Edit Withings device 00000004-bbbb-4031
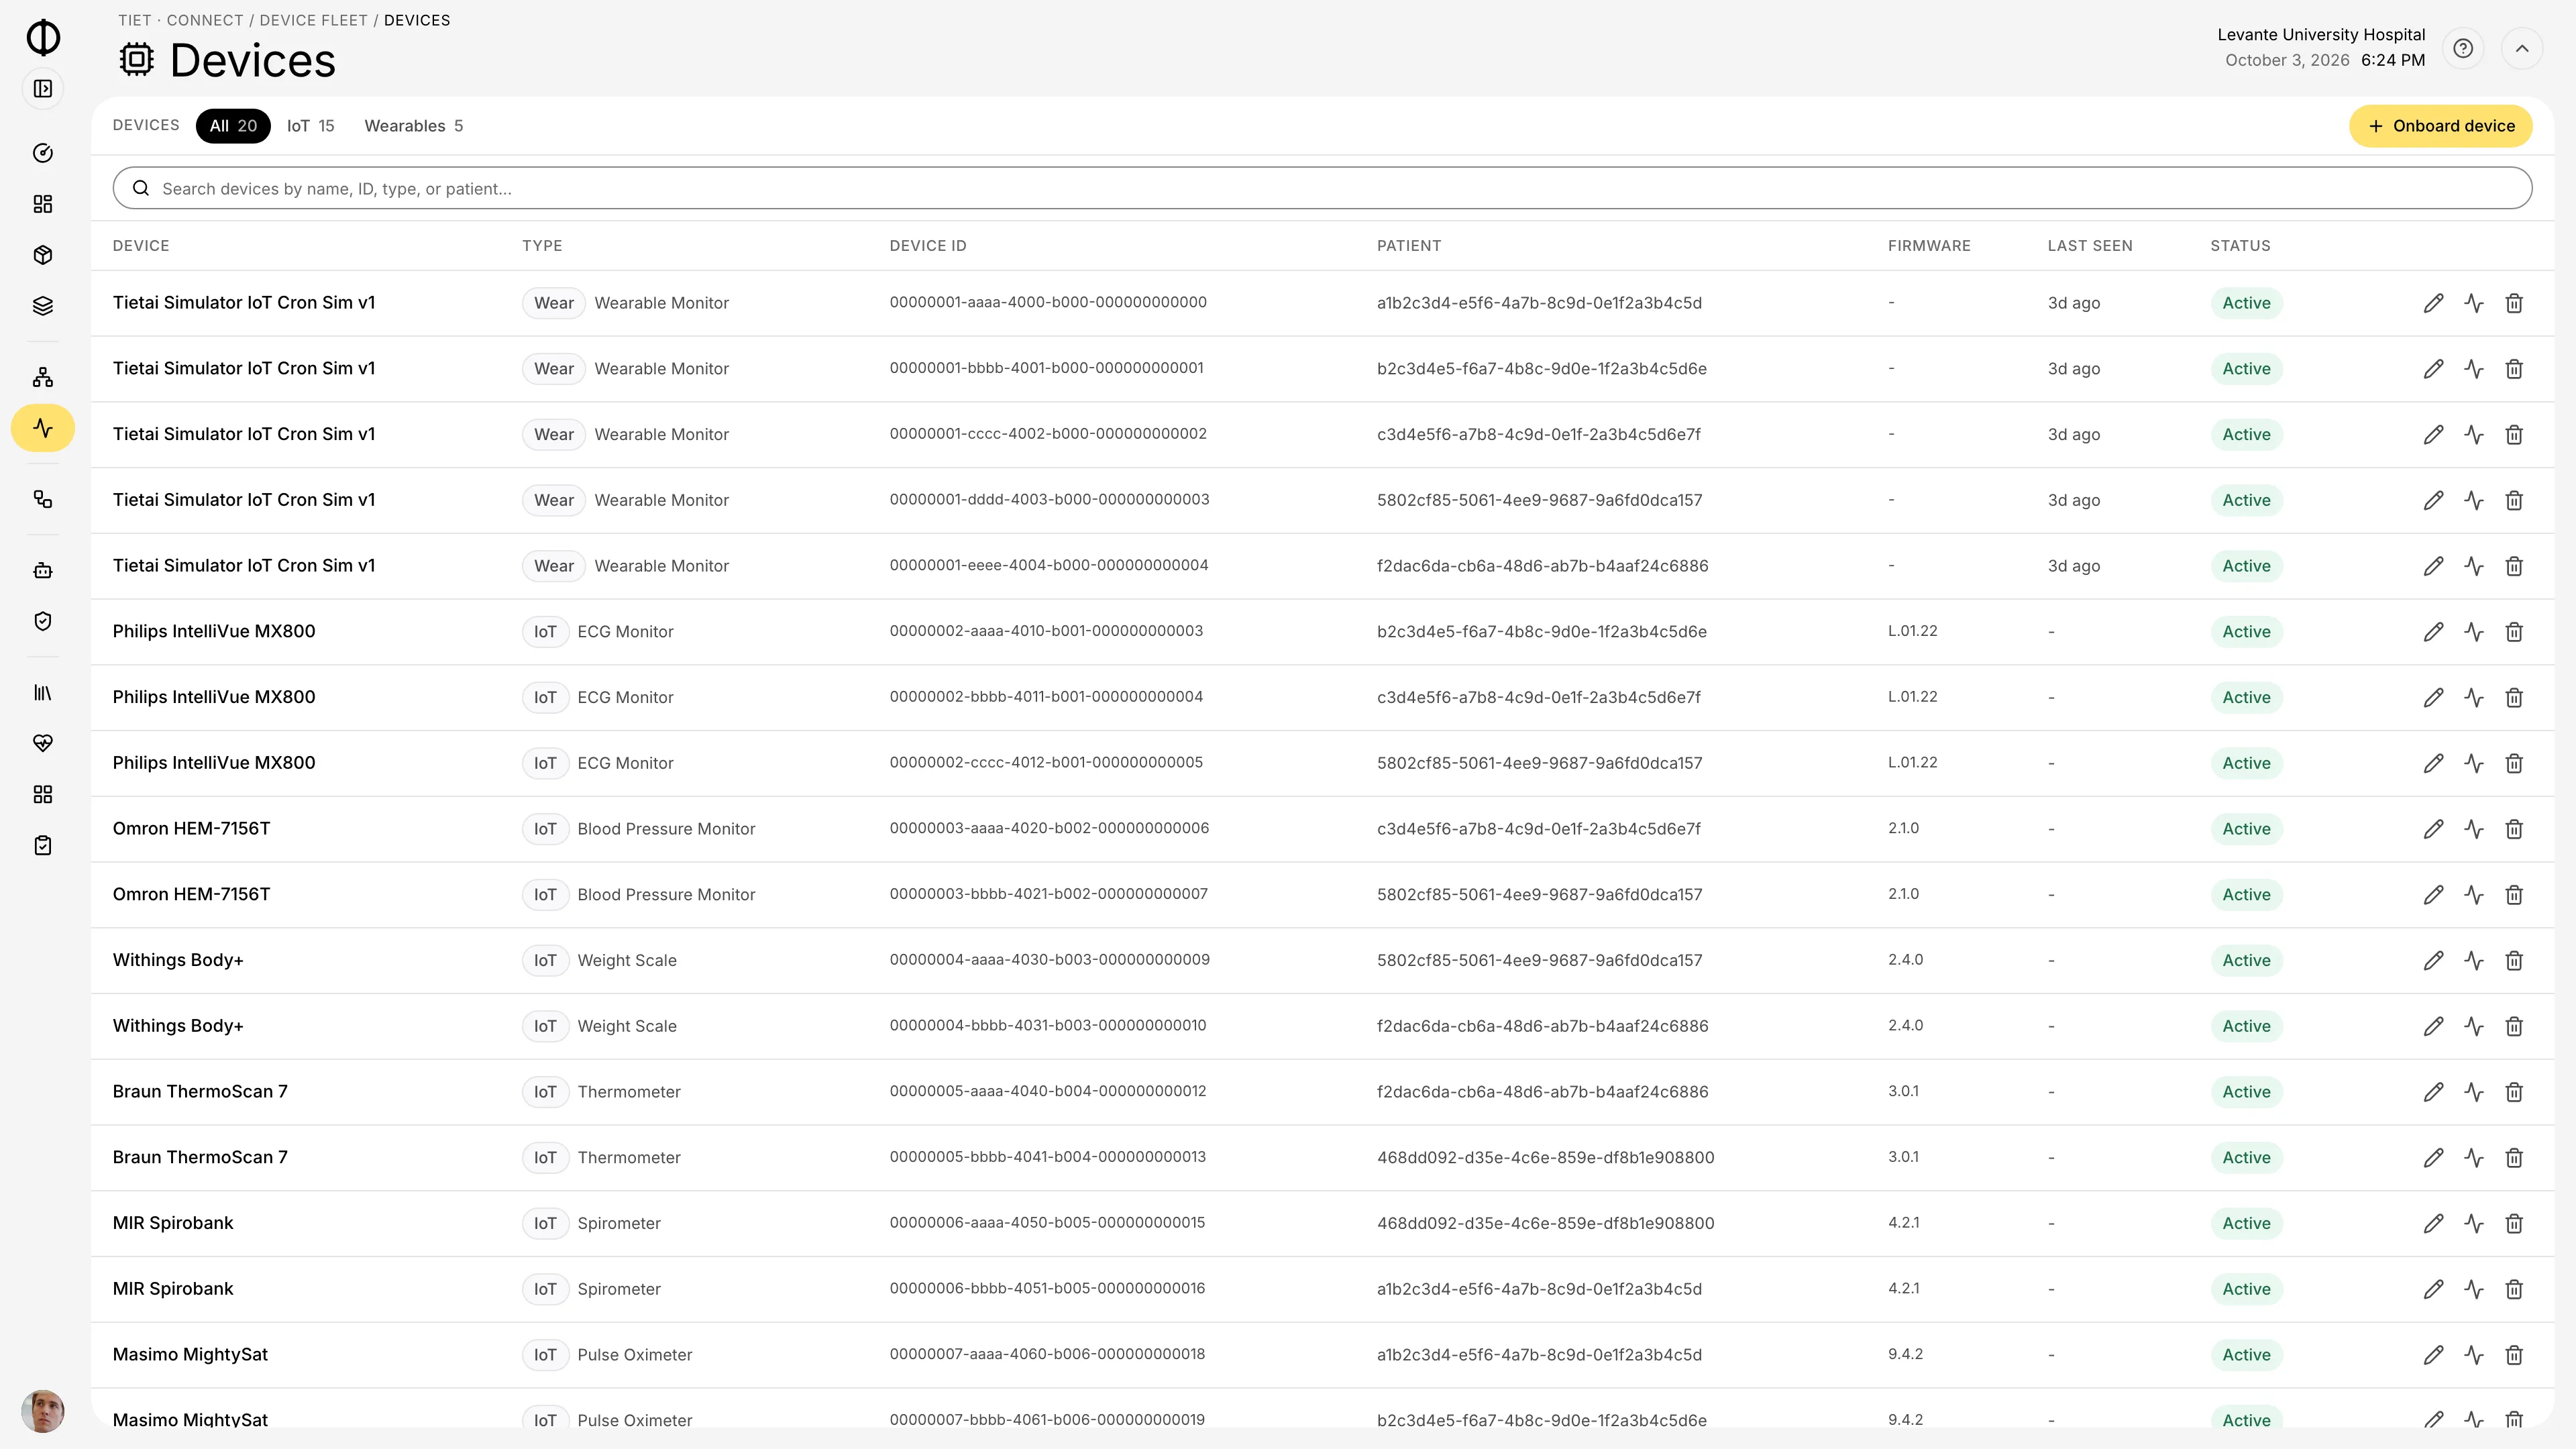The image size is (2576, 1449). click(x=2434, y=1026)
